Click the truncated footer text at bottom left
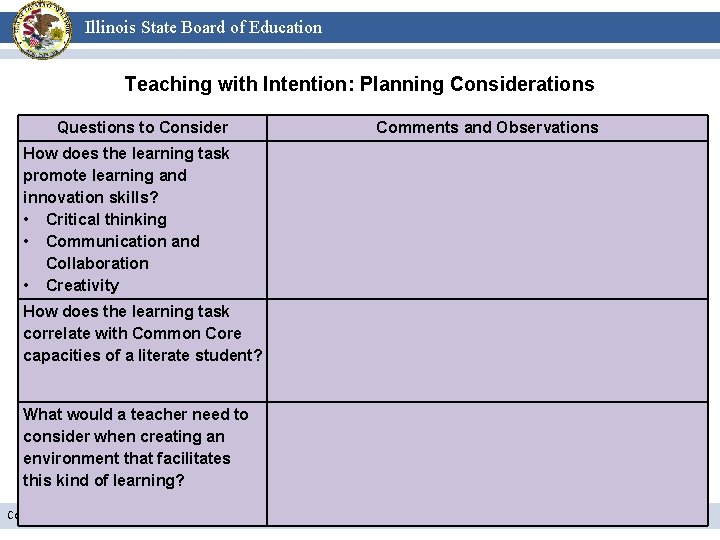 (11, 515)
